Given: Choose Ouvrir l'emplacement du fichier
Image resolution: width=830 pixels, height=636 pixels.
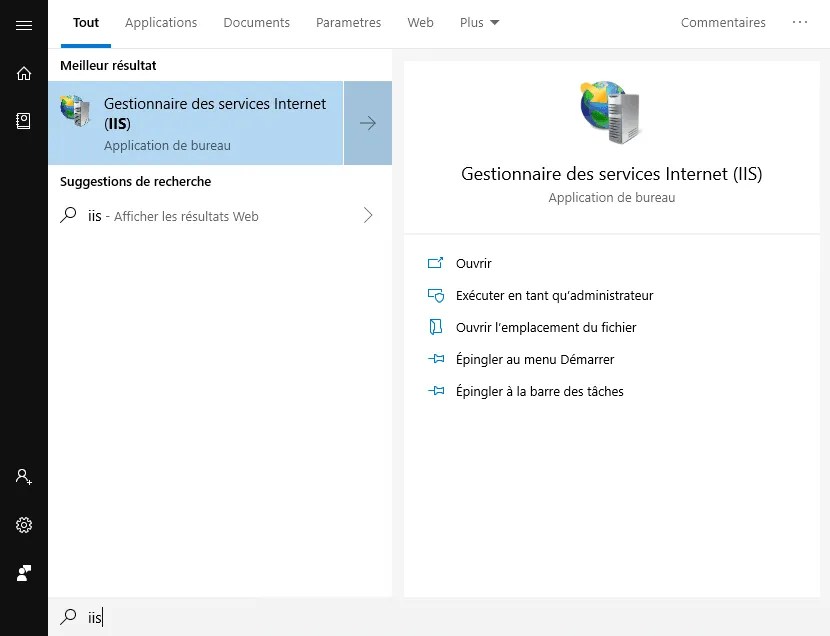Looking at the screenshot, I should (x=546, y=328).
